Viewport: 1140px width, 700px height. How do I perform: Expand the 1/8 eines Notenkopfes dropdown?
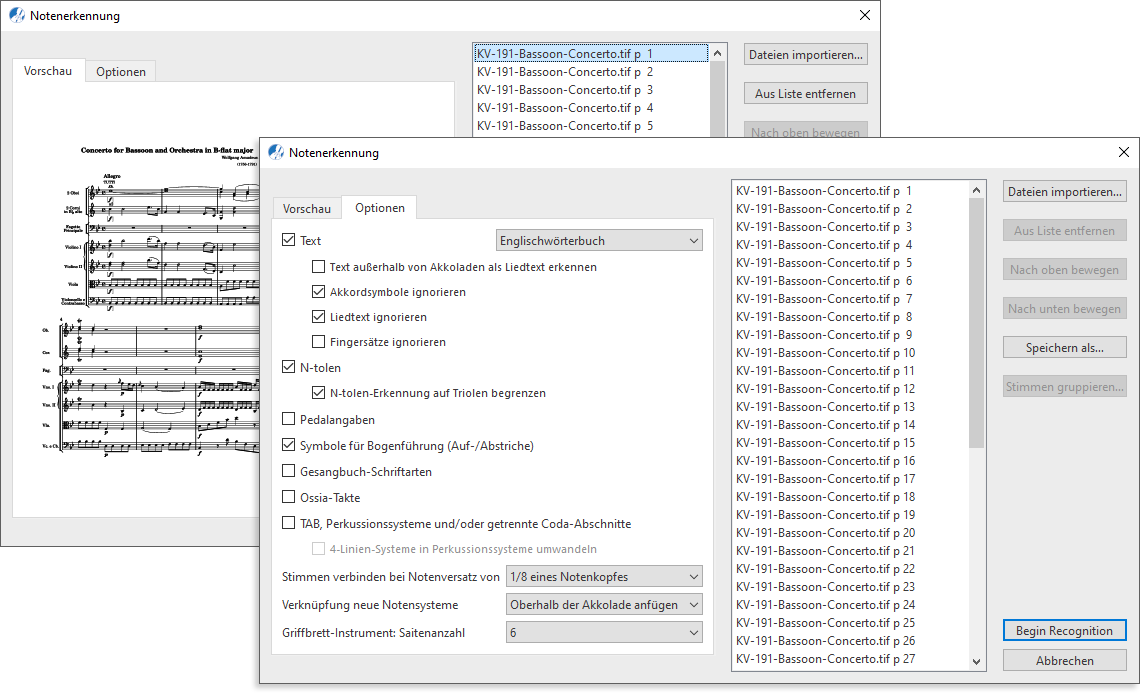pos(604,576)
